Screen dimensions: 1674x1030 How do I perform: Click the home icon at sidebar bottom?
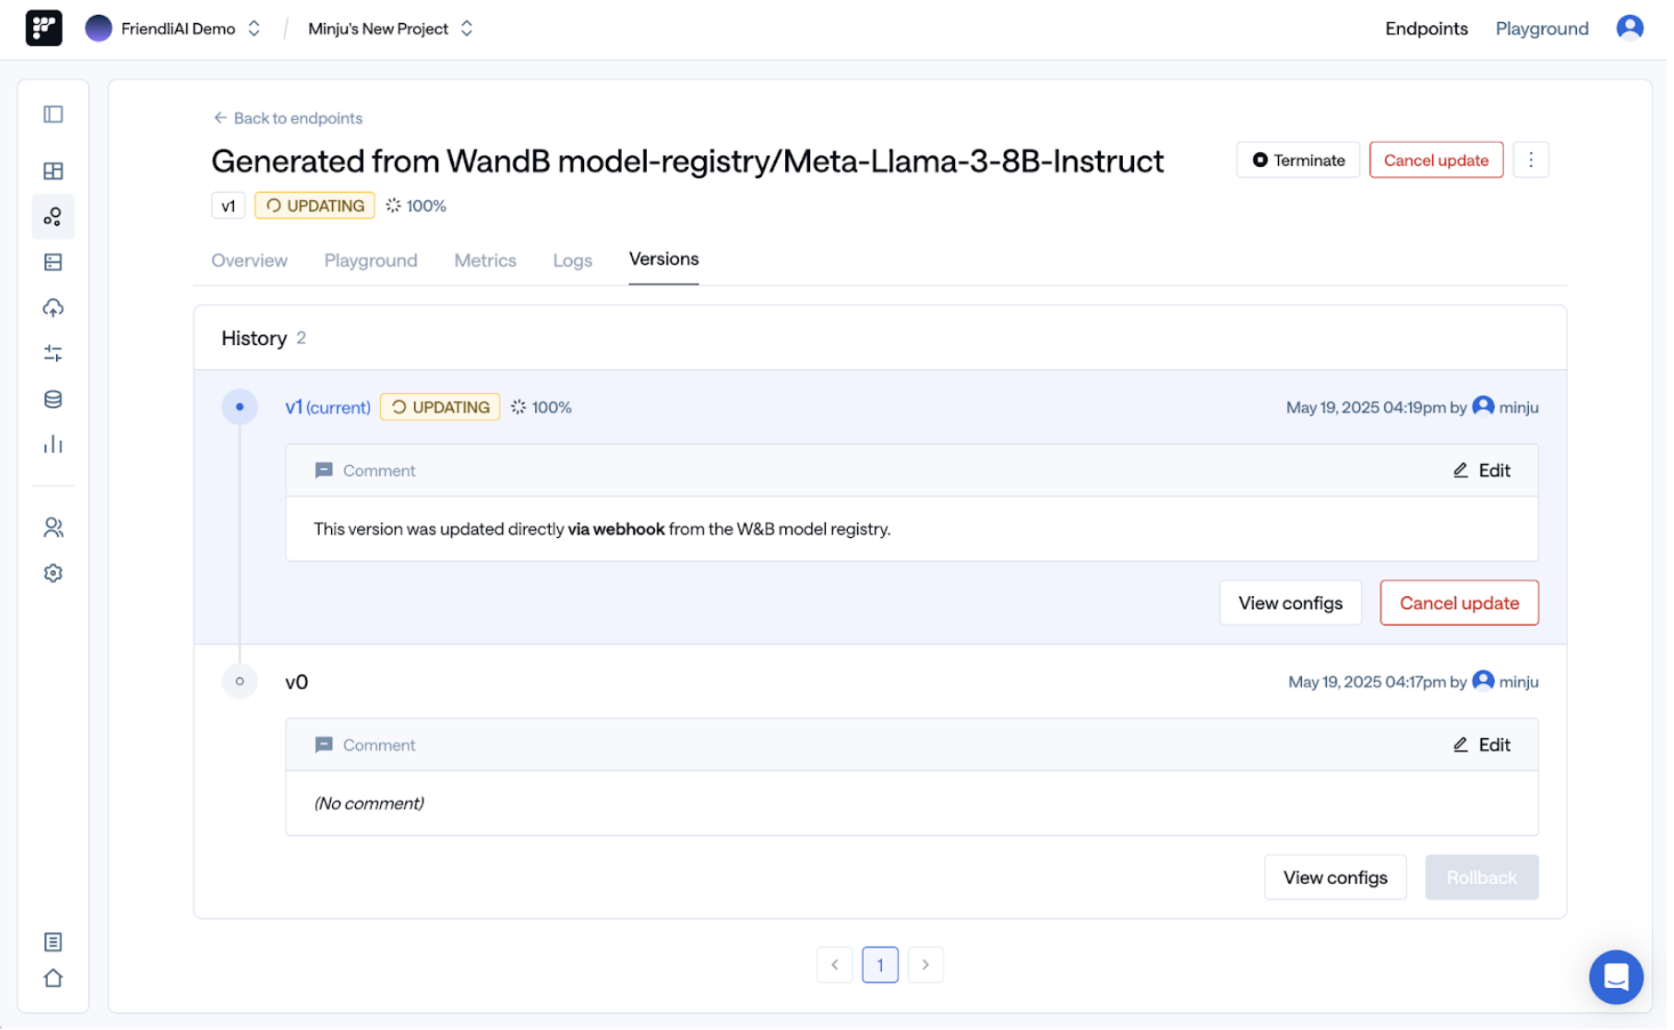pyautogui.click(x=52, y=977)
